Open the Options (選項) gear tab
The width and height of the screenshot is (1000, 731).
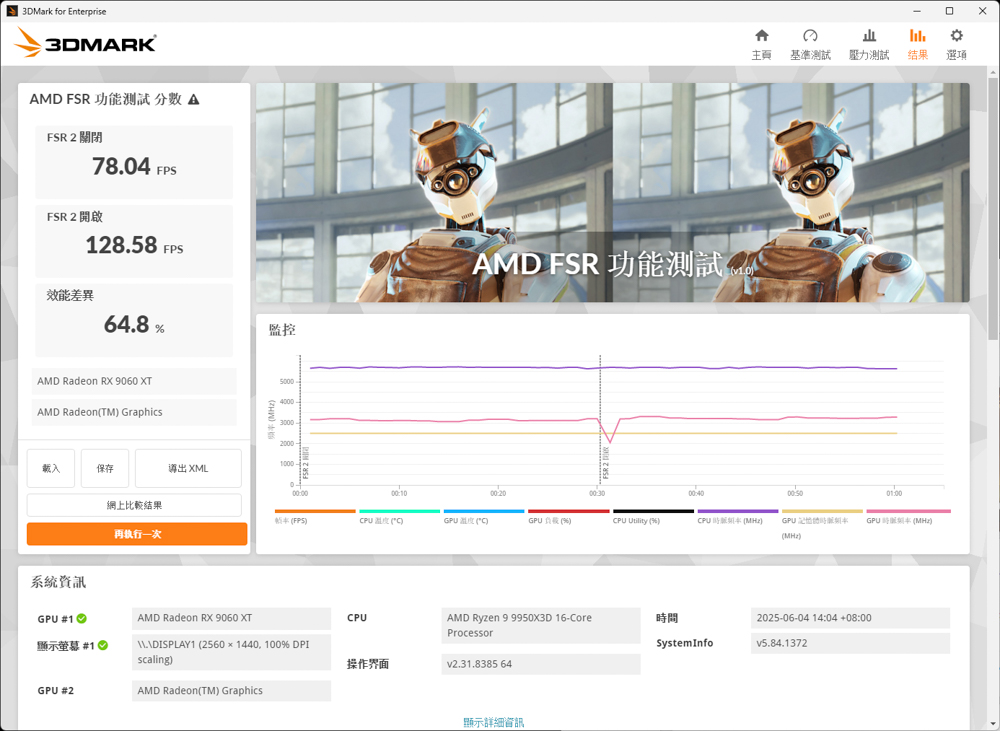[956, 45]
